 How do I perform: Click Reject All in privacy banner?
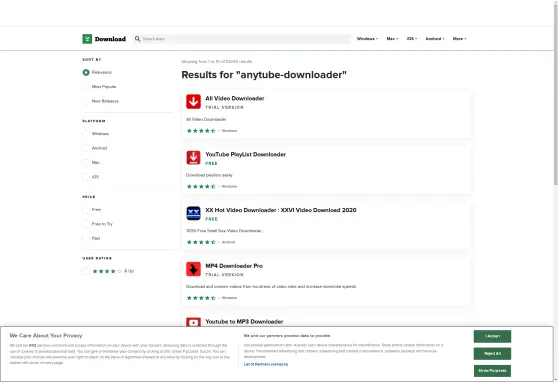click(x=492, y=354)
